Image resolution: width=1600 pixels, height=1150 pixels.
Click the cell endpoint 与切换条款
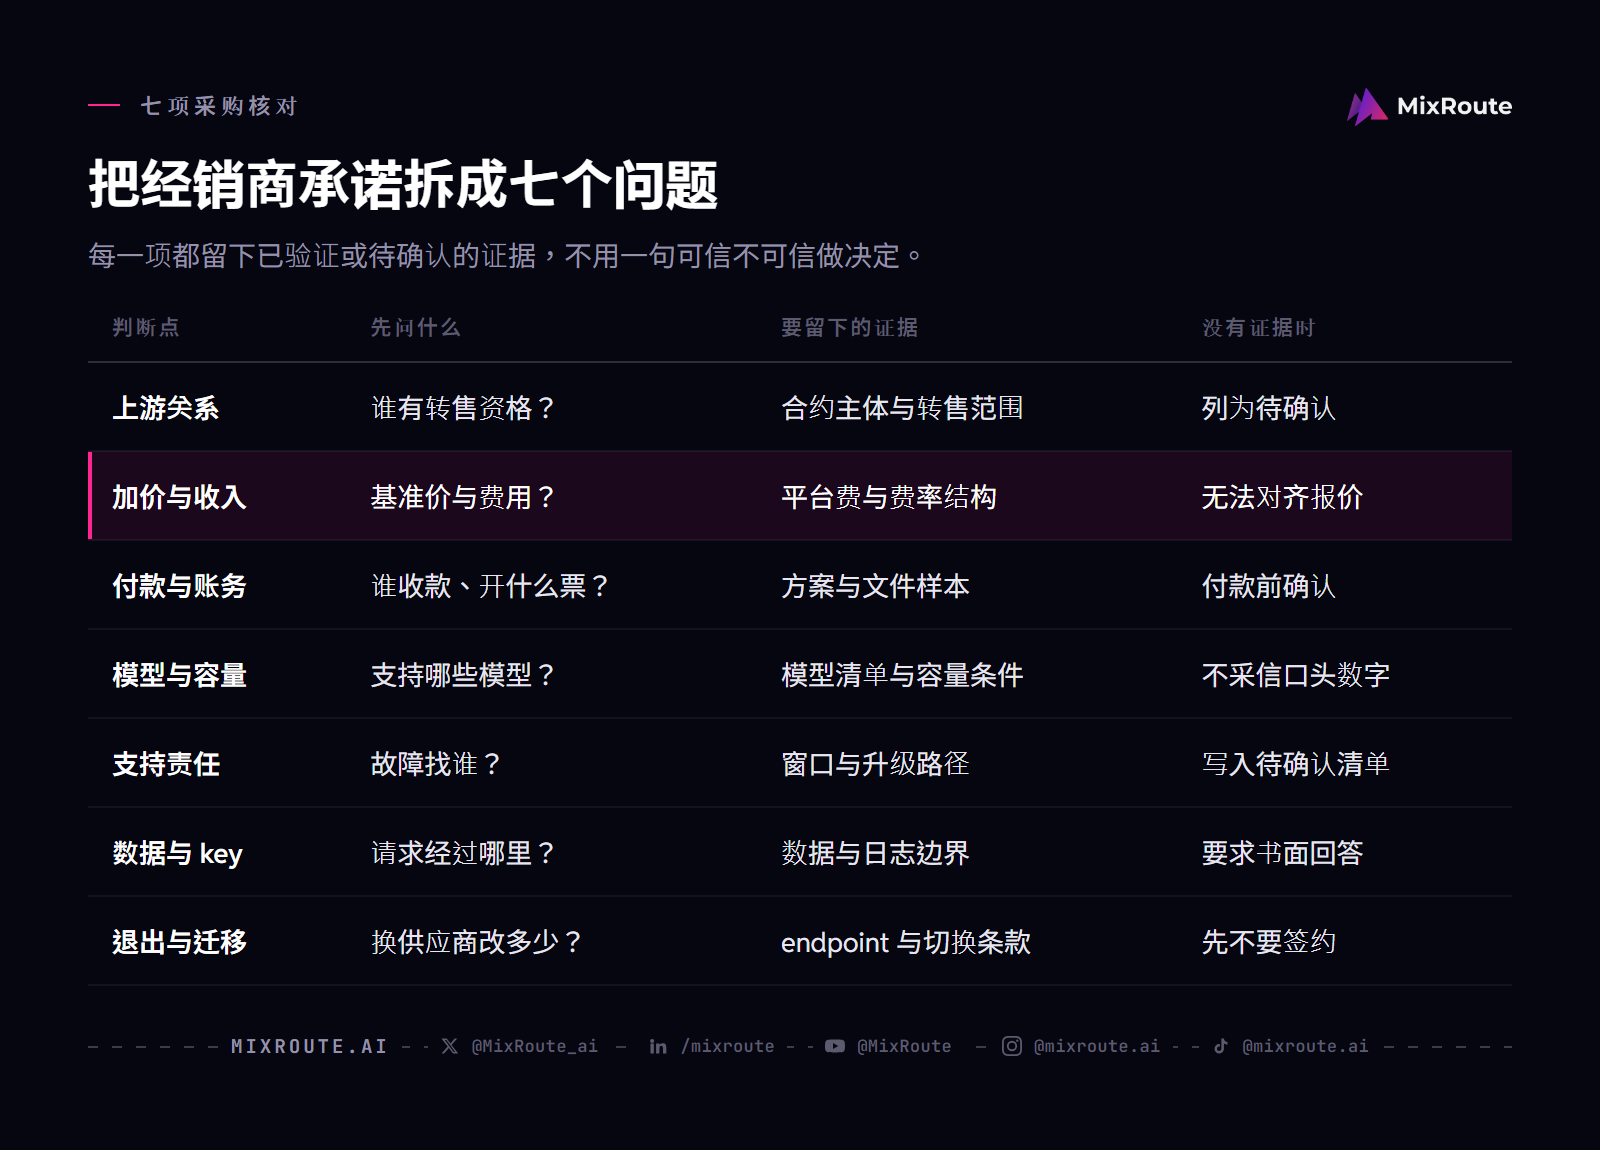(x=906, y=942)
